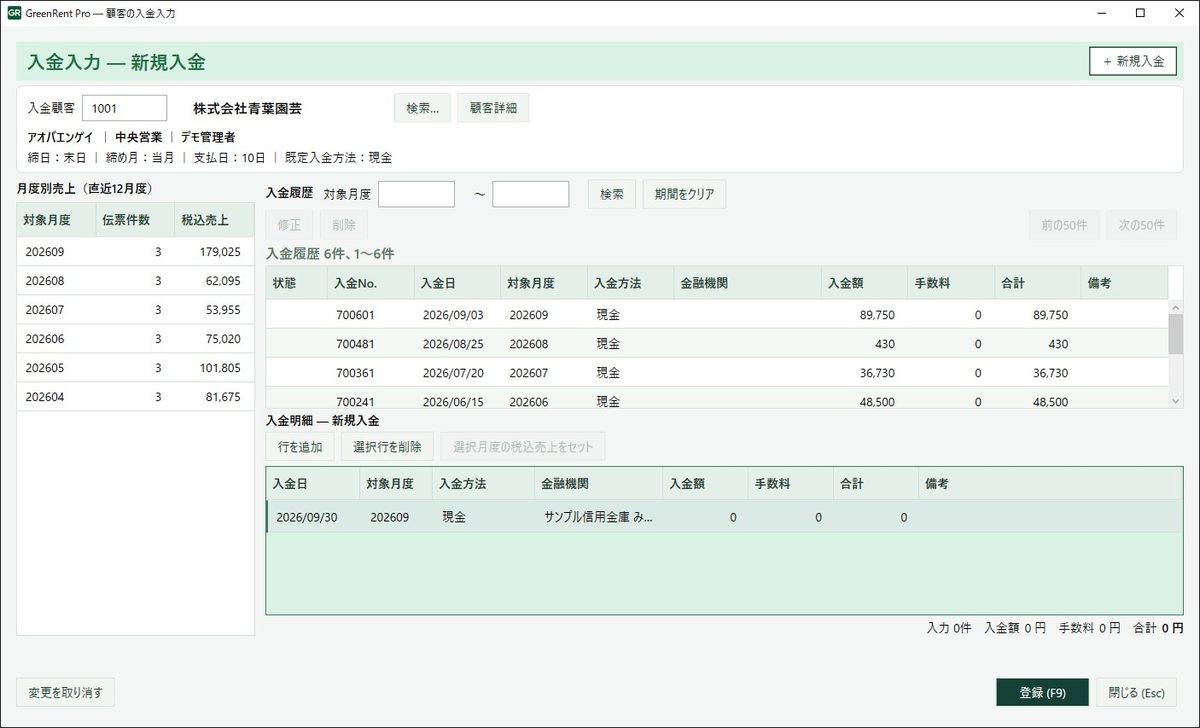The width and height of the screenshot is (1200, 728).
Task: Click 手数料 cell in the detail row
Action: click(x=790, y=517)
